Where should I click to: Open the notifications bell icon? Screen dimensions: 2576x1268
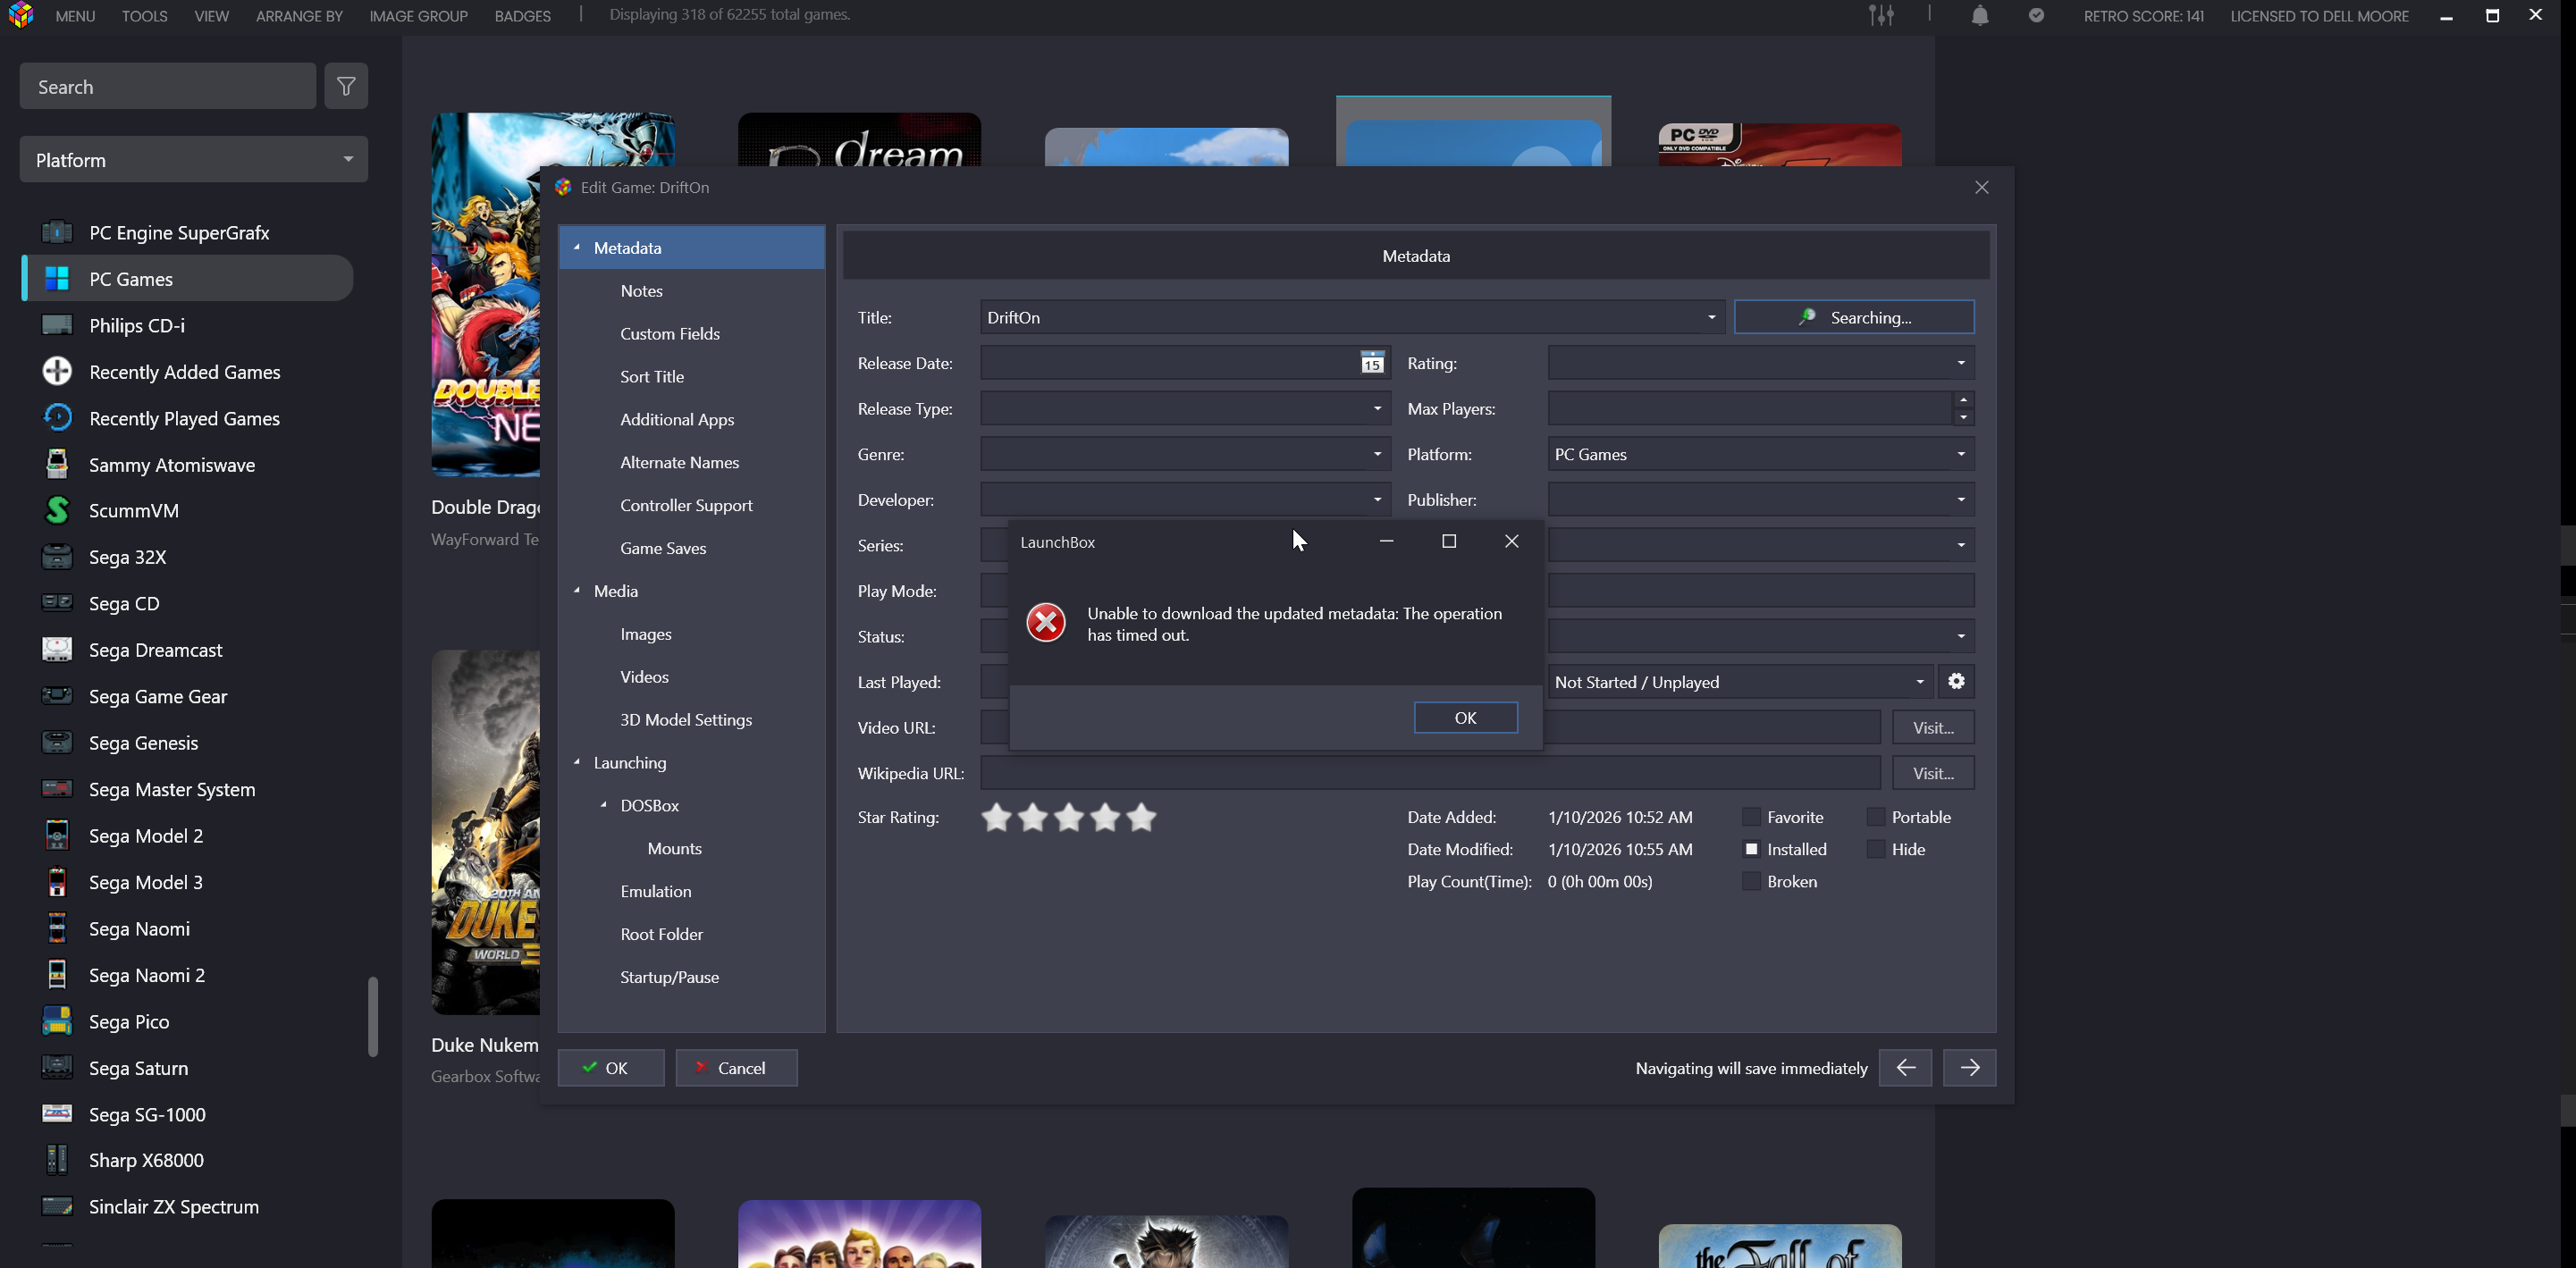(1979, 16)
